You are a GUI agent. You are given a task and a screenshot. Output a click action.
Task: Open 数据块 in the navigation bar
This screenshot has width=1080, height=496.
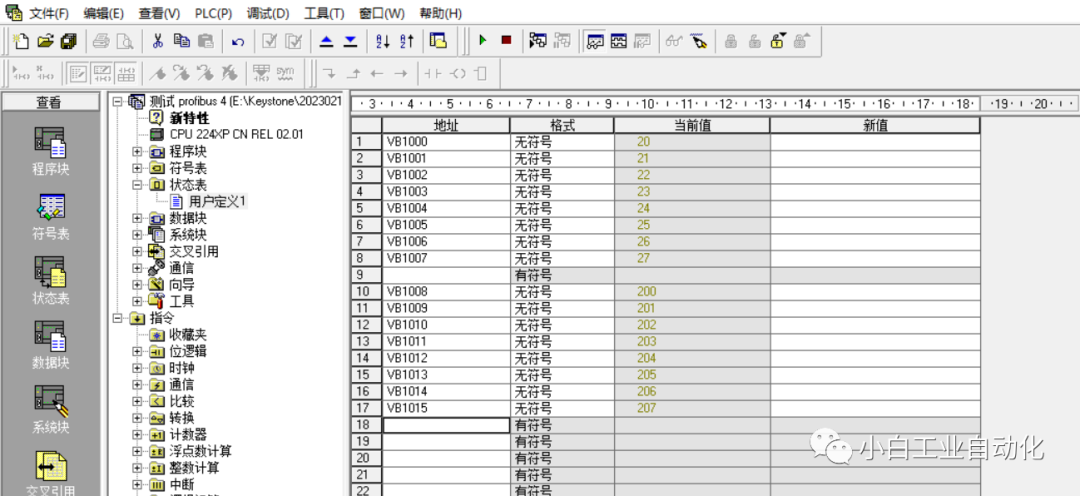[x=50, y=345]
